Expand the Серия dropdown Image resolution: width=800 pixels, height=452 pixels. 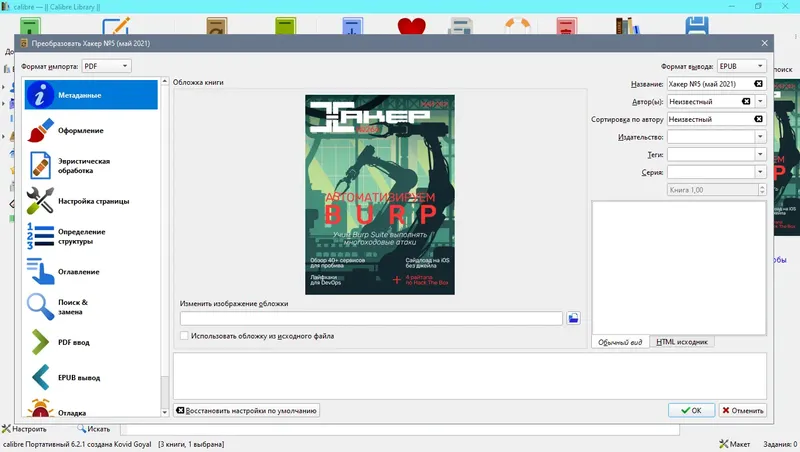760,172
